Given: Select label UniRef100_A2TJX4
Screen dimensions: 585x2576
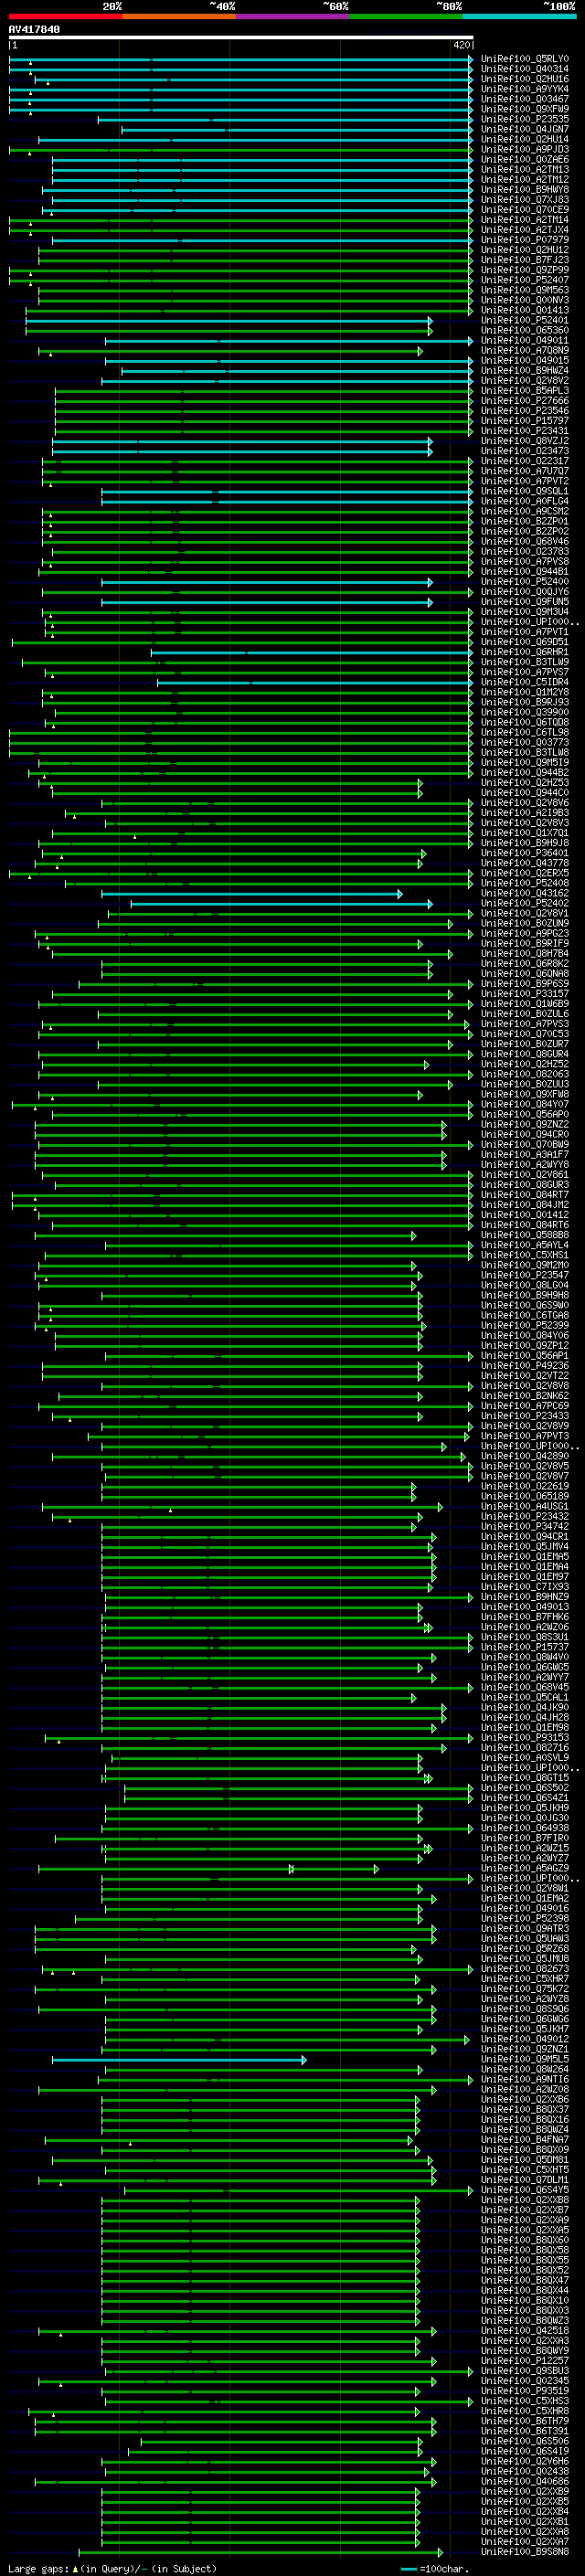Looking at the screenshot, I should click(x=525, y=230).
